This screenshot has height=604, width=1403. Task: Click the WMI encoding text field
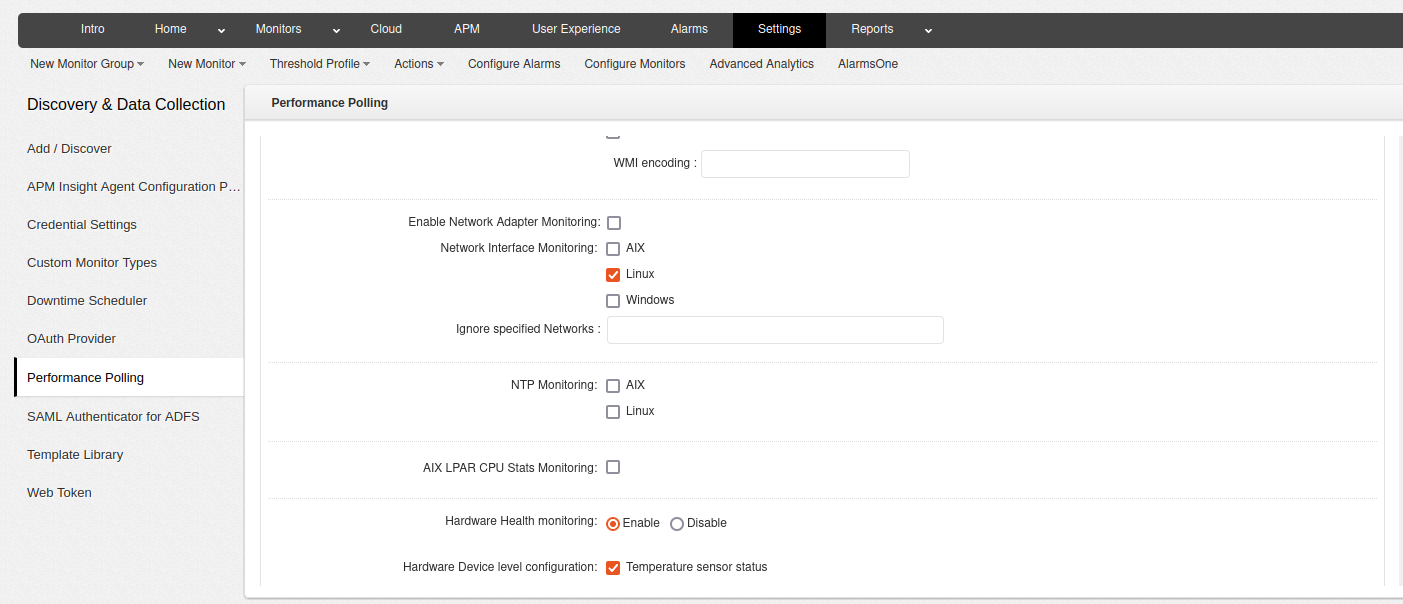tap(805, 164)
